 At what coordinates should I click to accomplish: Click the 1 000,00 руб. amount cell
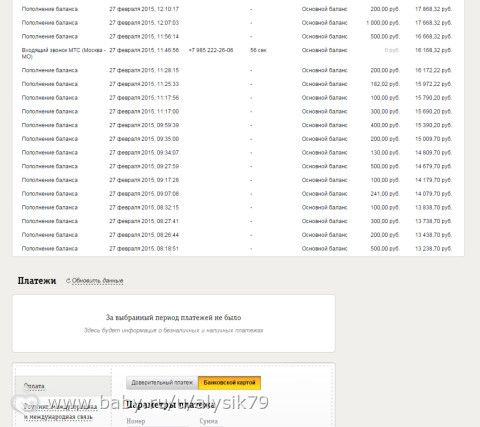tap(383, 23)
